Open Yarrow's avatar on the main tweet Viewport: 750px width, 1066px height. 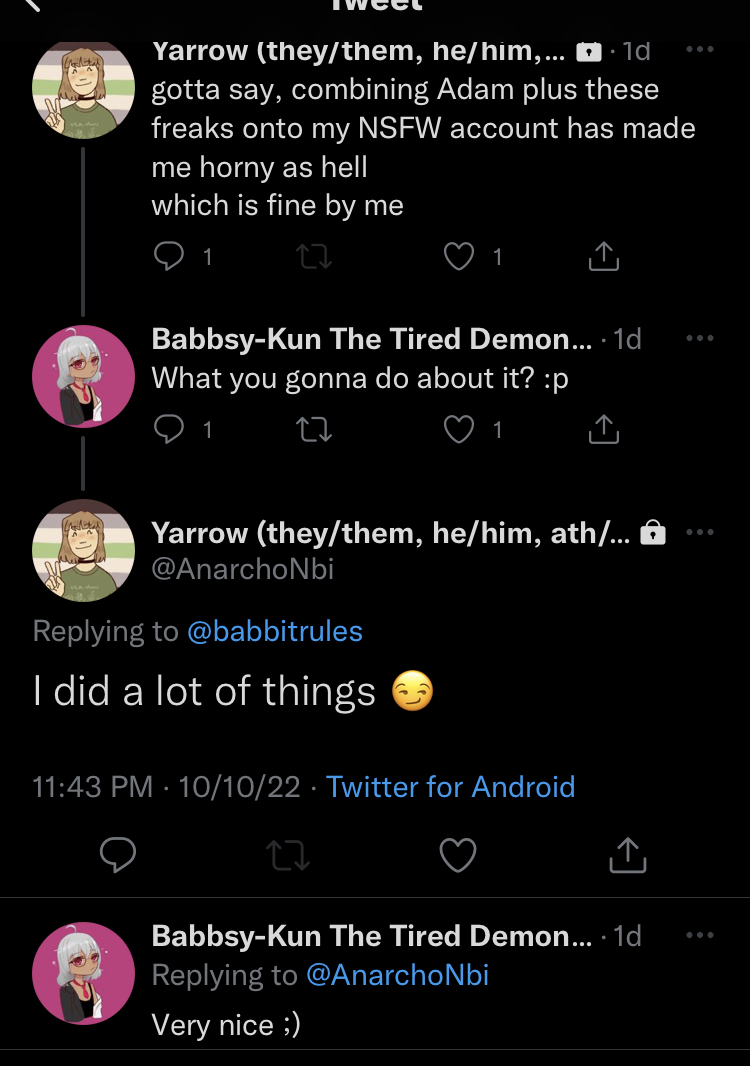coord(84,550)
